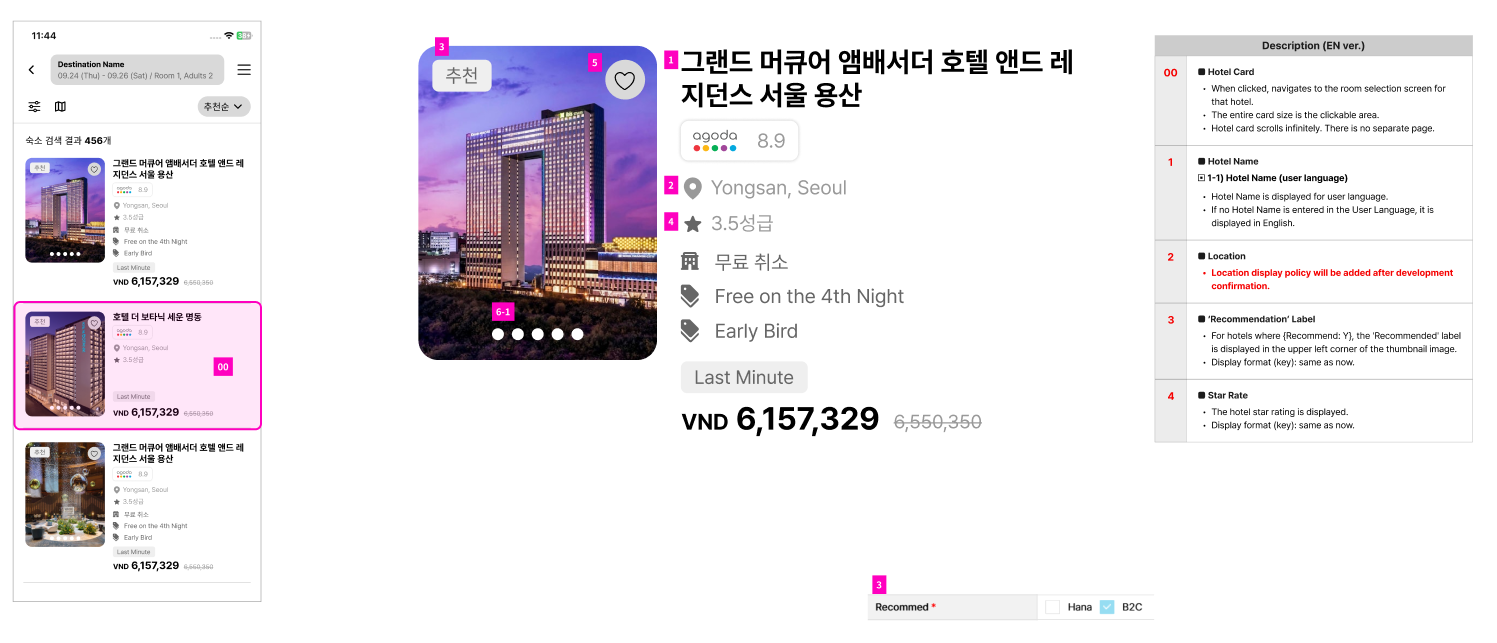This screenshot has width=1497, height=643.
Task: Select the last carousel dot on large image
Action: [577, 334]
